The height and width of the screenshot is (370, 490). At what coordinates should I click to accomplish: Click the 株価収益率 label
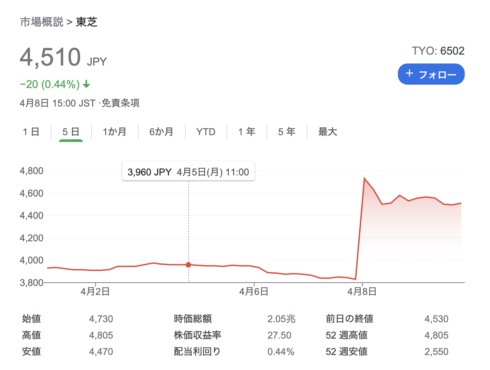[197, 335]
